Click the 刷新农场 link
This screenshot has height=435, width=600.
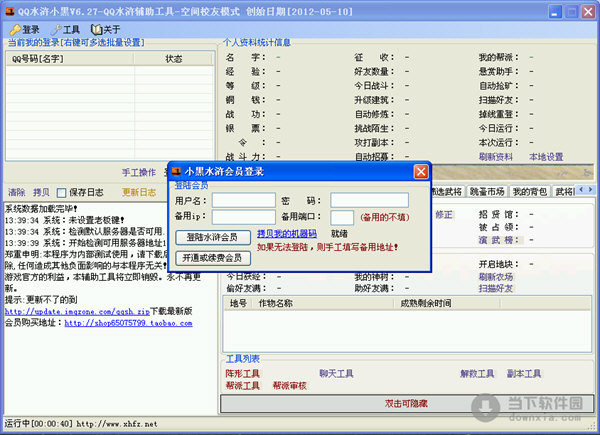pos(496,277)
